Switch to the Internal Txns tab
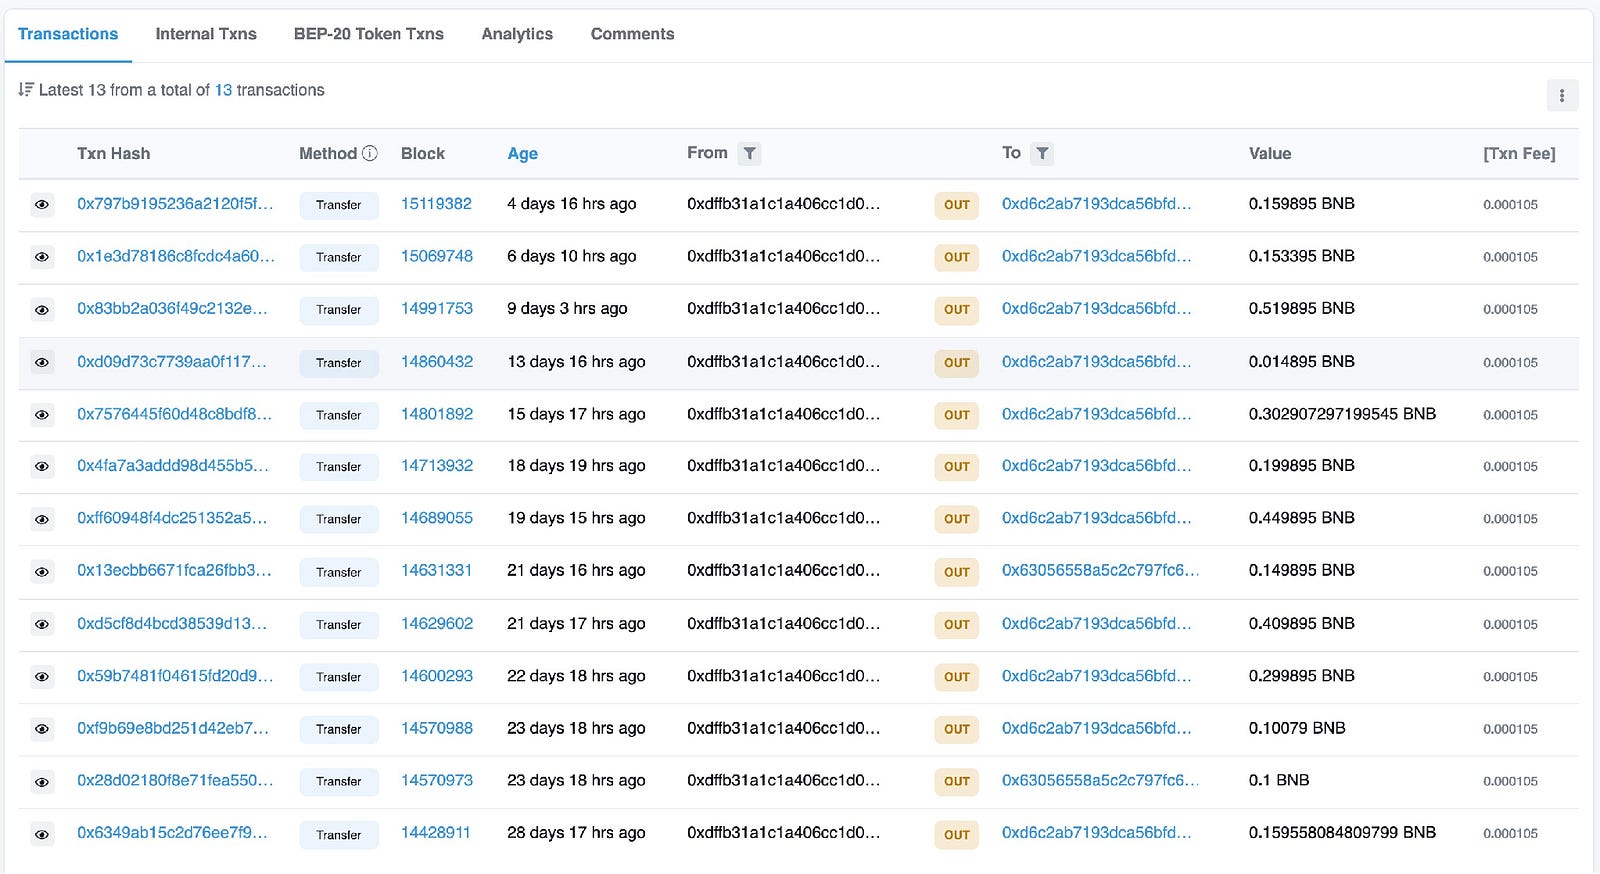This screenshot has height=874, width=1600. pos(206,34)
